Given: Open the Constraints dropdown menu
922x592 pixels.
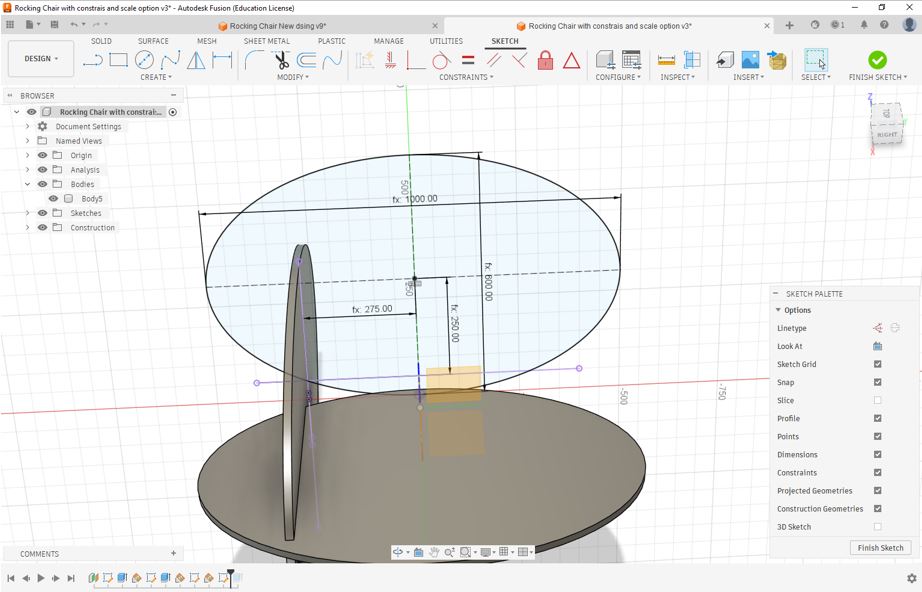Looking at the screenshot, I should pyautogui.click(x=464, y=77).
